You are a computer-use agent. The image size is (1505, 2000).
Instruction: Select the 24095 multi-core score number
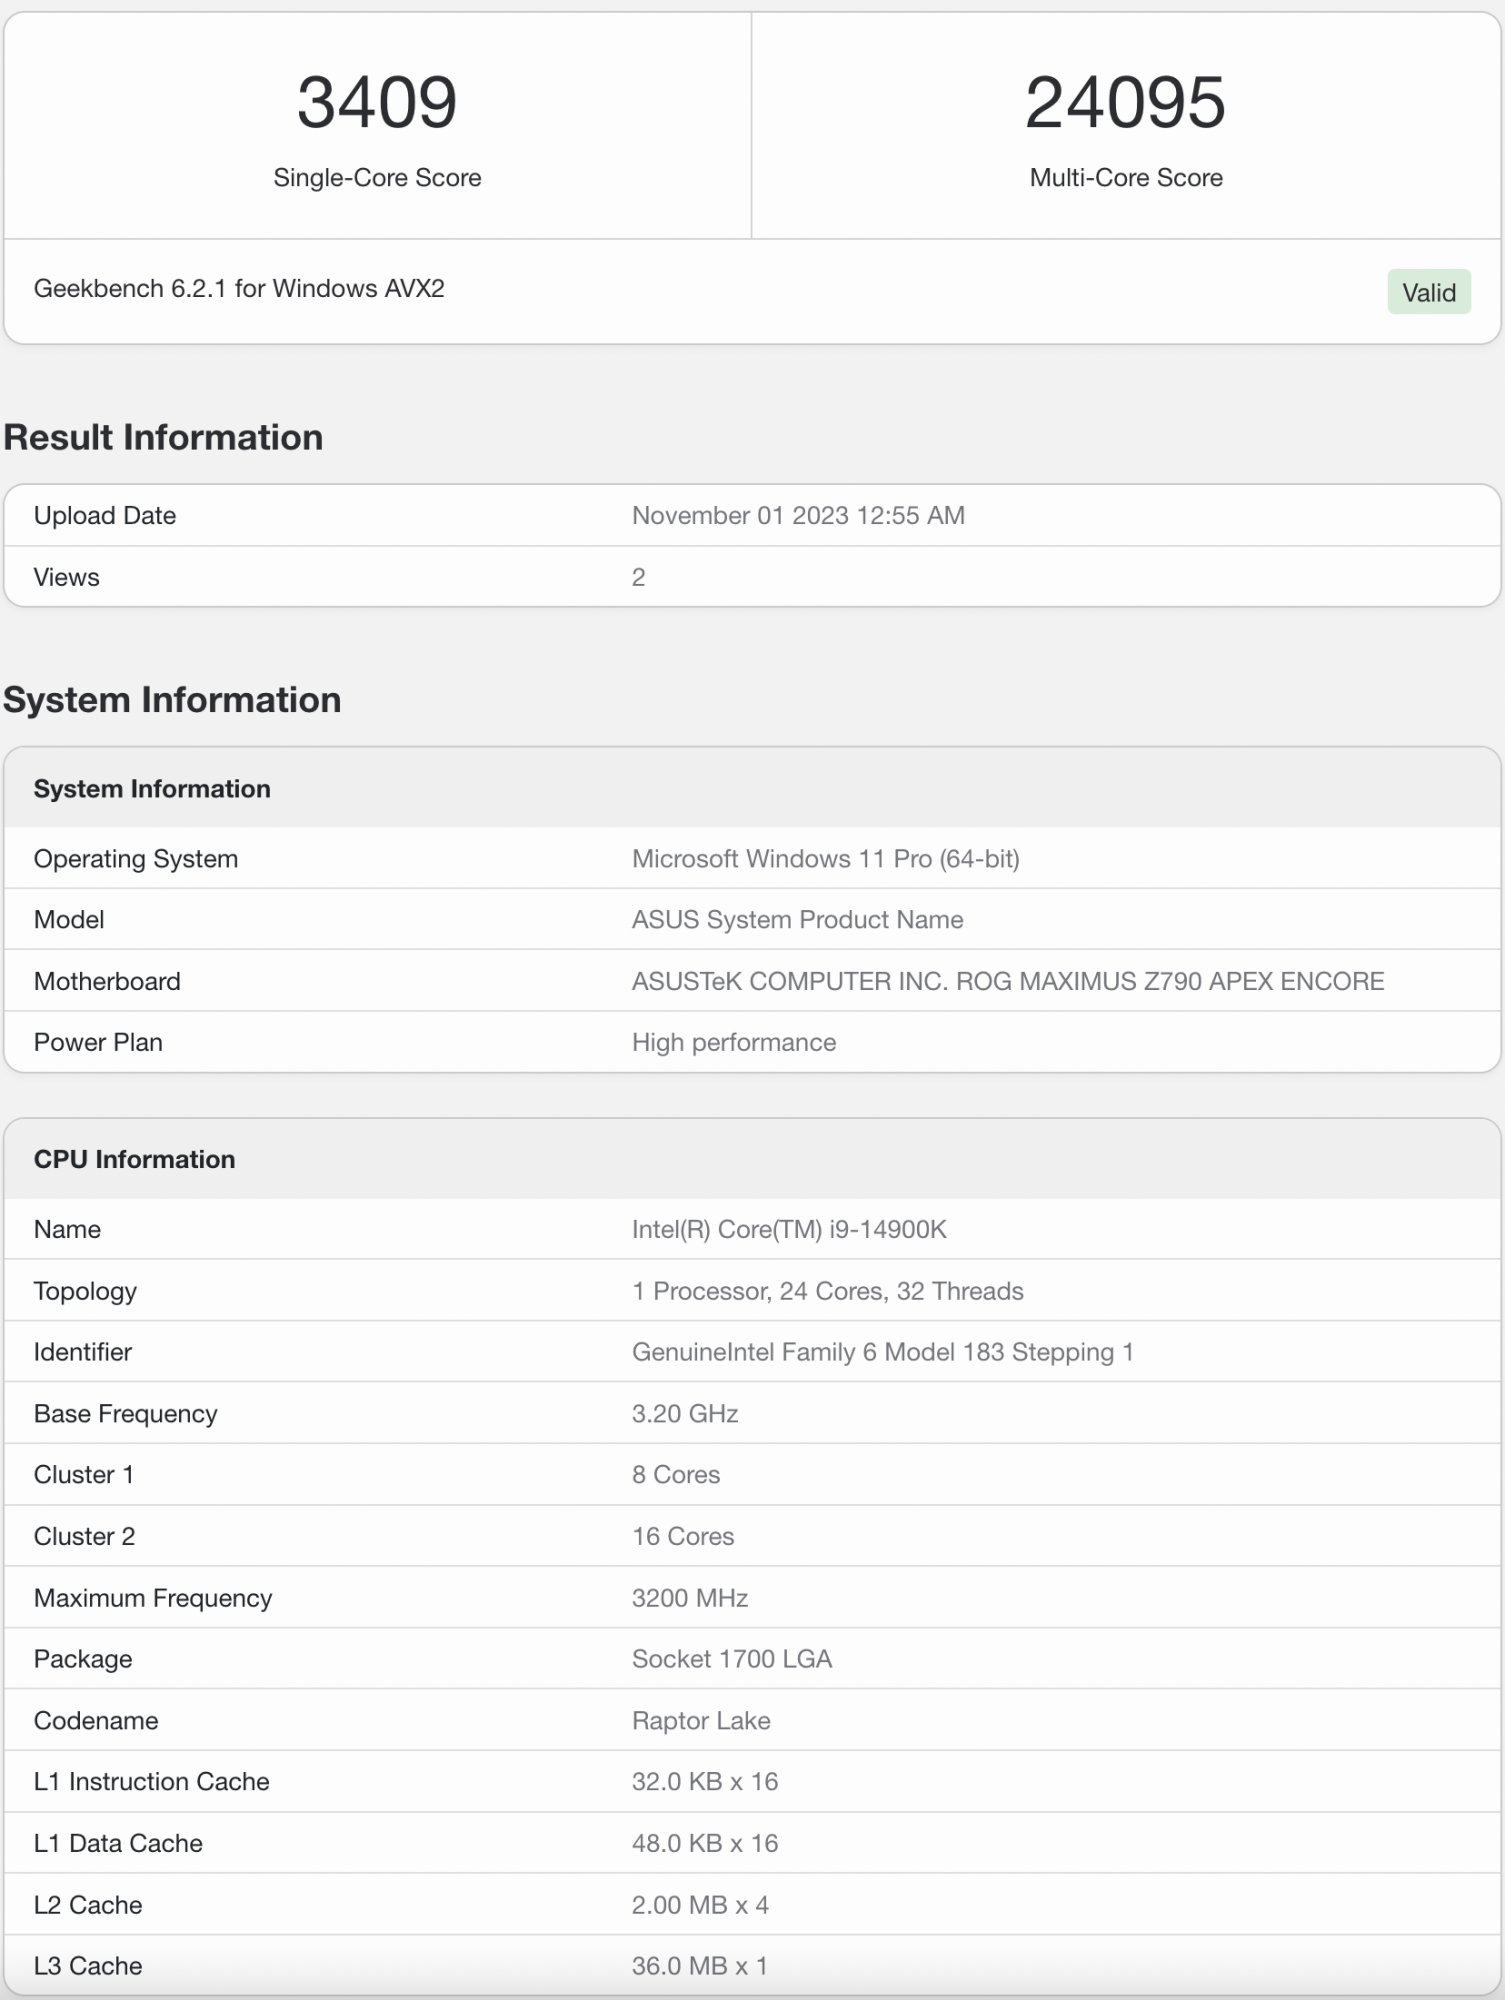[1125, 102]
